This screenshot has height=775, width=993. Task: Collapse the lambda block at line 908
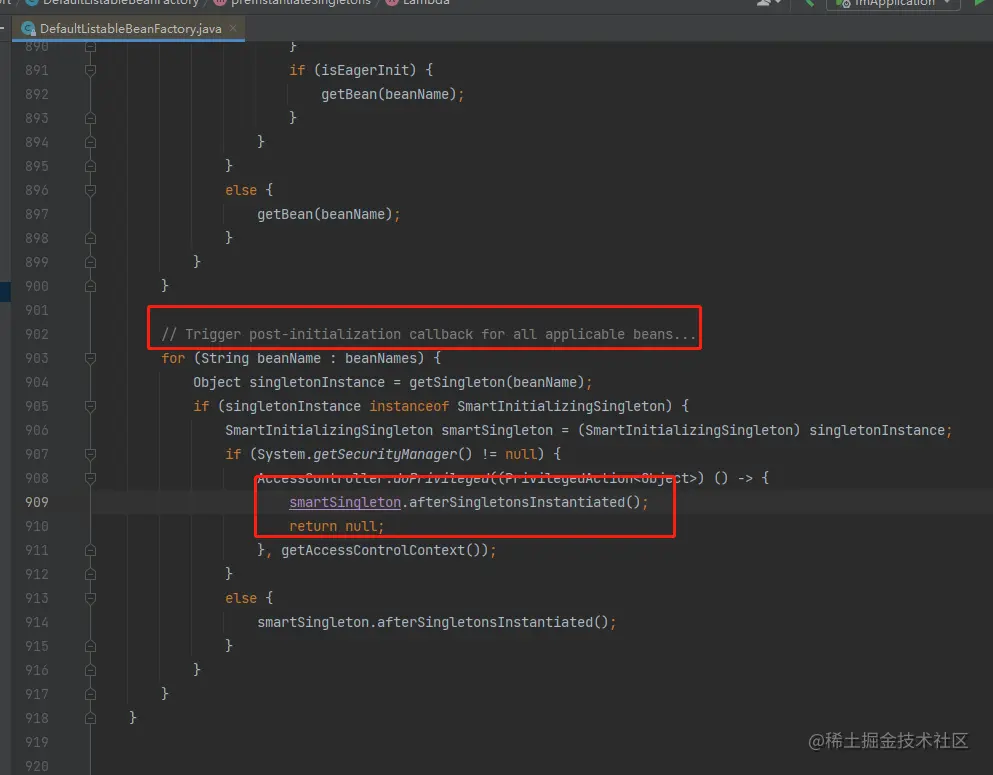tap(91, 478)
